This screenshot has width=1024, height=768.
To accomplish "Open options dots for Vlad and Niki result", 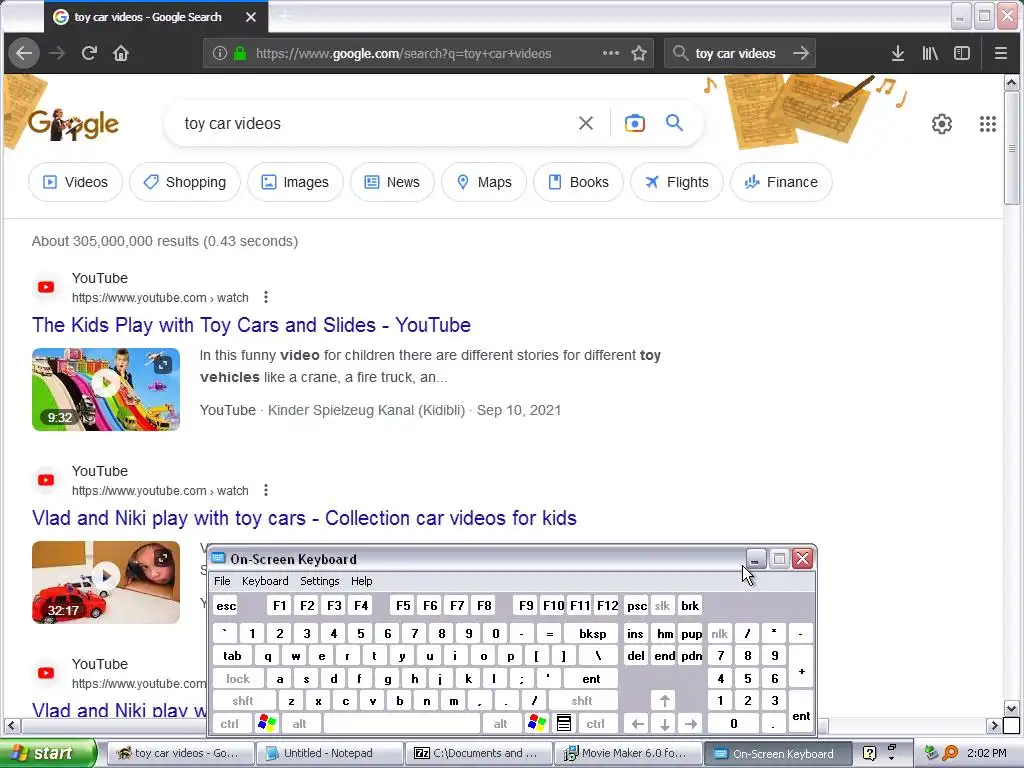I will tap(266, 490).
